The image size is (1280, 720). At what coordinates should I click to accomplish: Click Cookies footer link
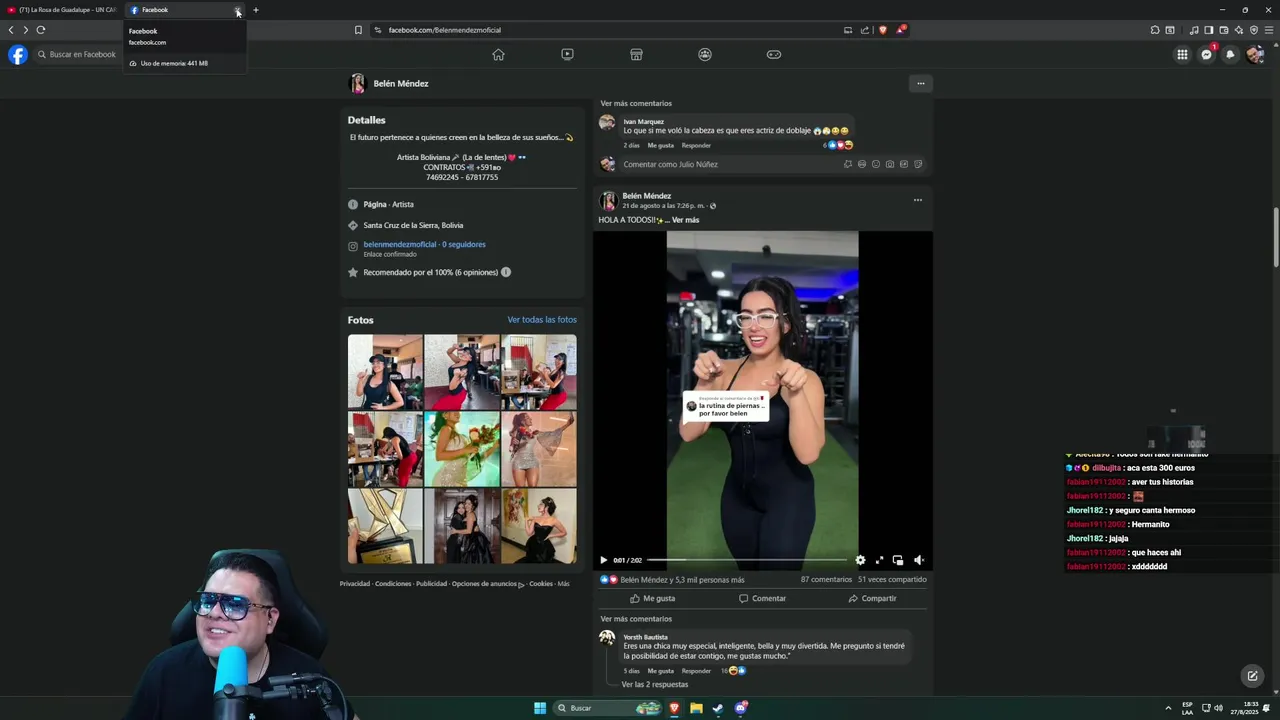(541, 584)
